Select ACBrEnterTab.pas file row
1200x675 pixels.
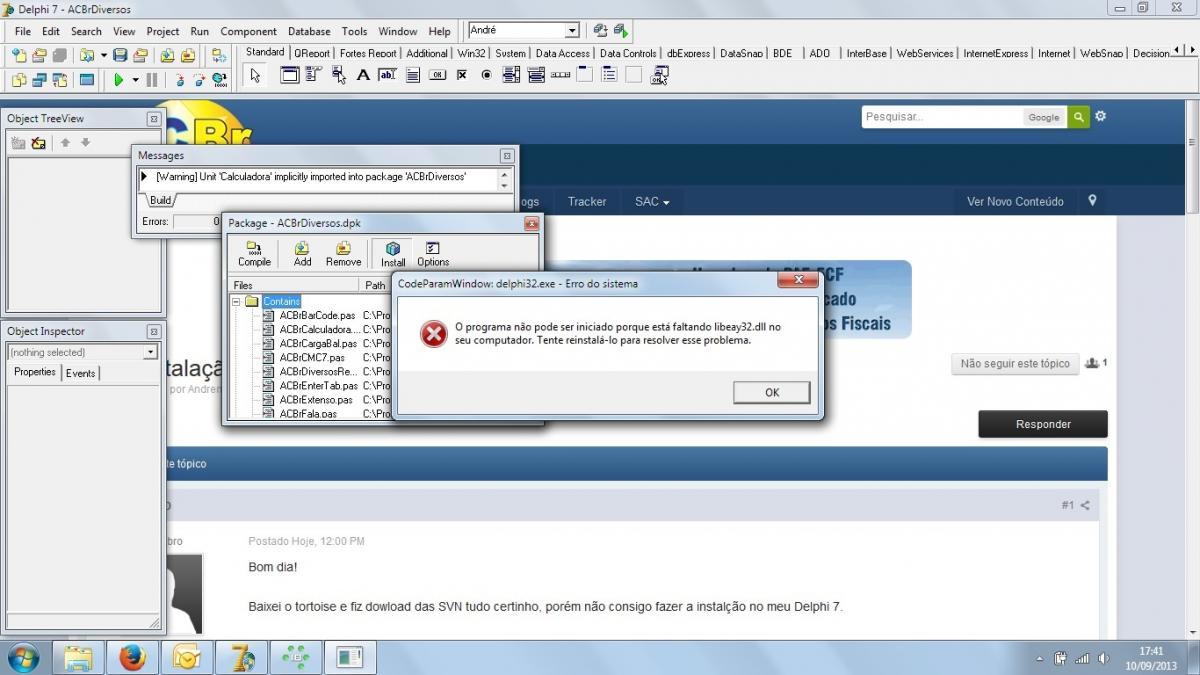point(318,385)
